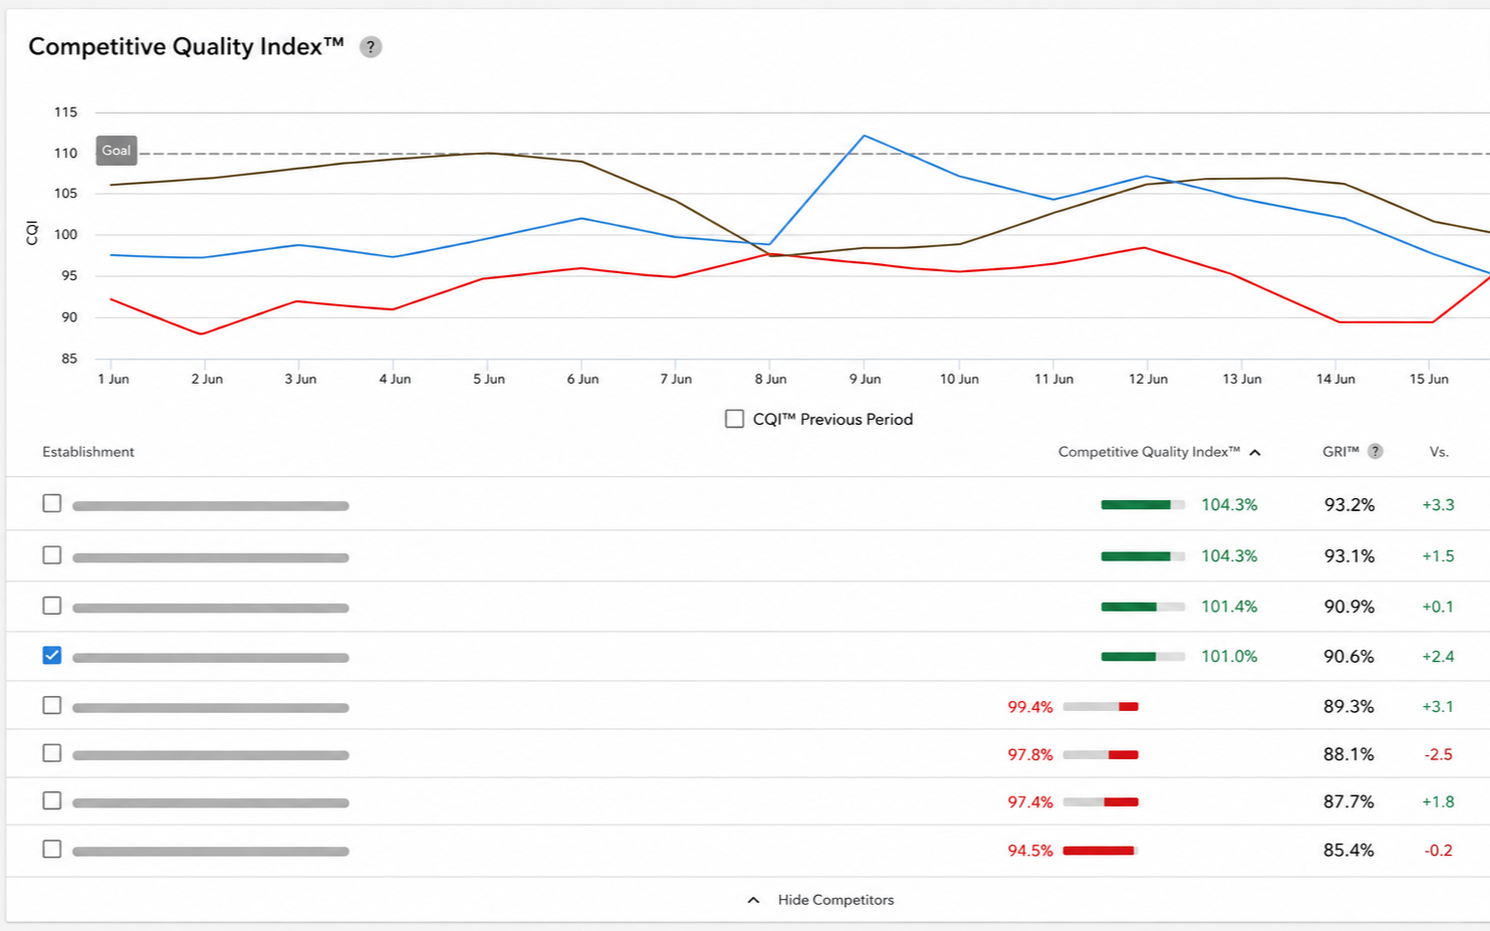Sort by Competitive Quality Index column header

tap(1148, 452)
